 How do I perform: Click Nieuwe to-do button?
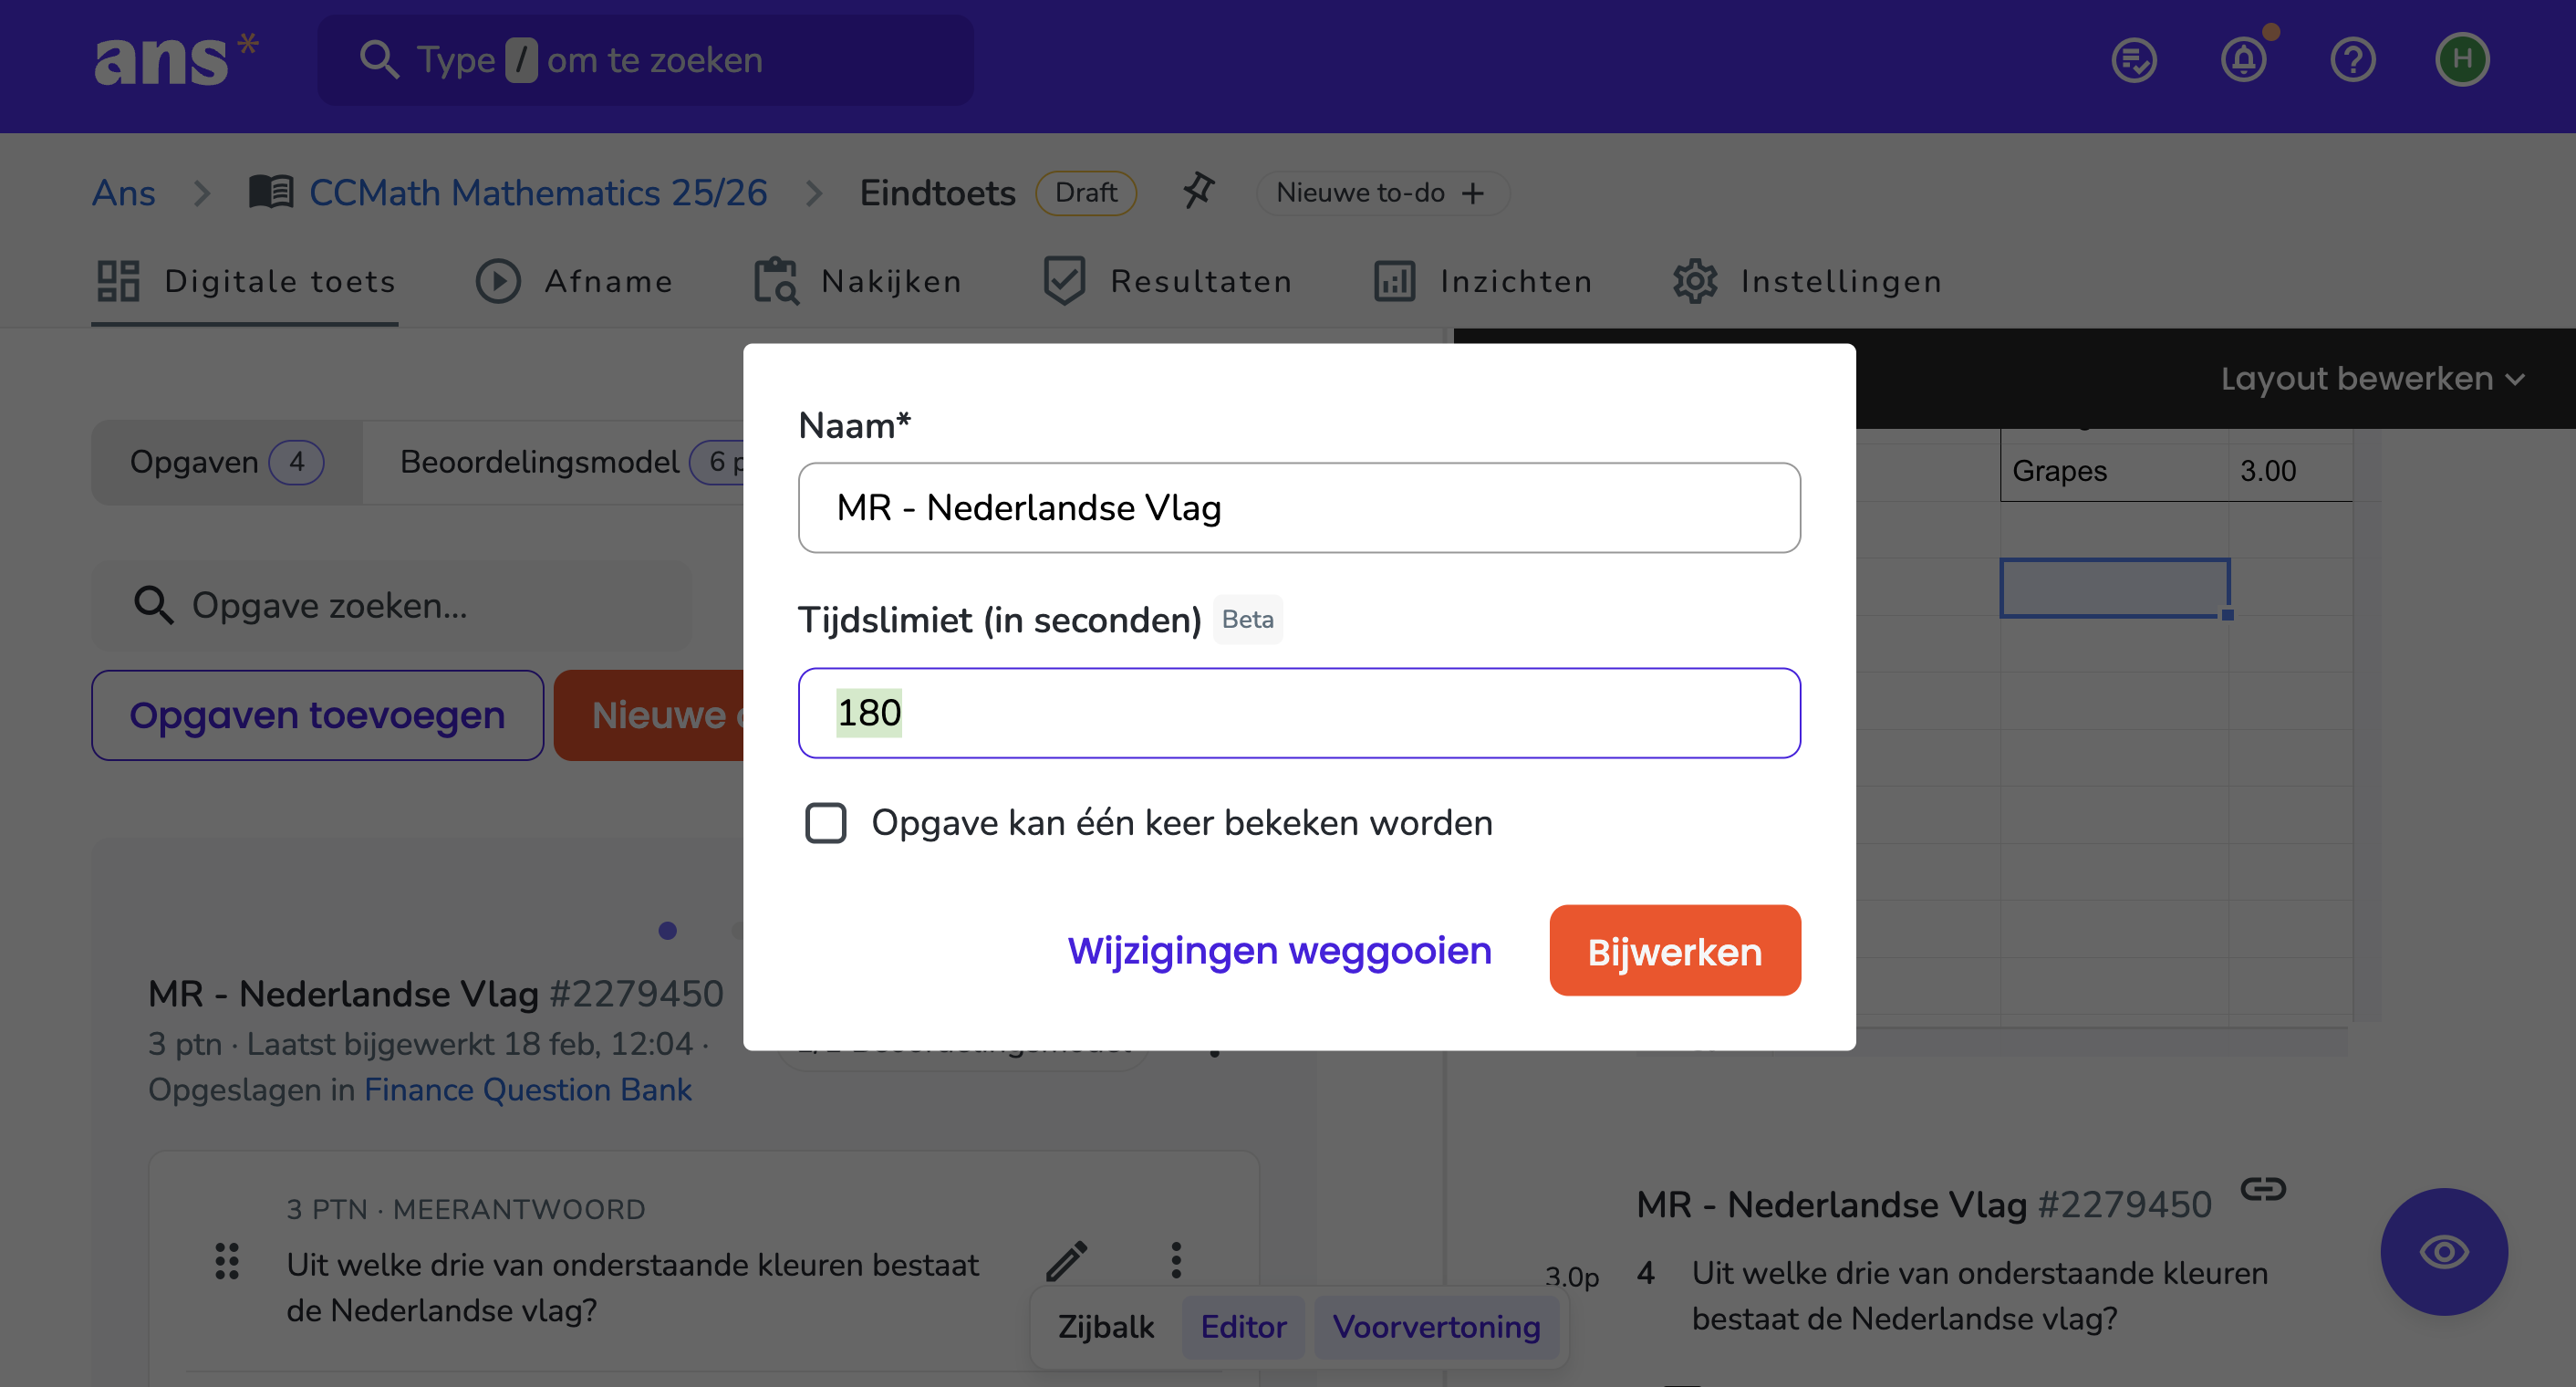tap(1382, 193)
